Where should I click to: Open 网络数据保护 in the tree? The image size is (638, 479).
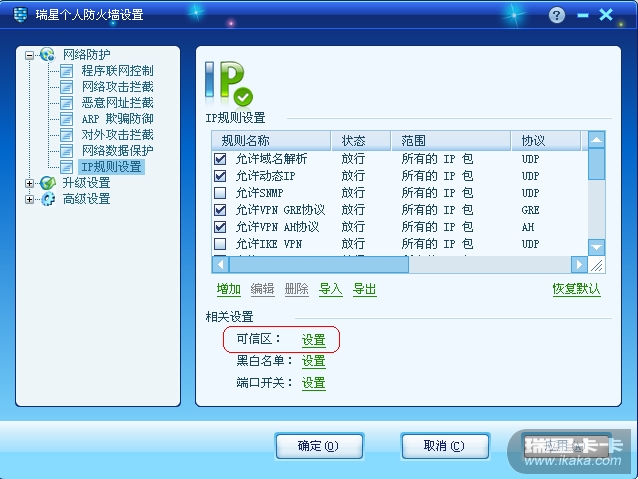[117, 151]
